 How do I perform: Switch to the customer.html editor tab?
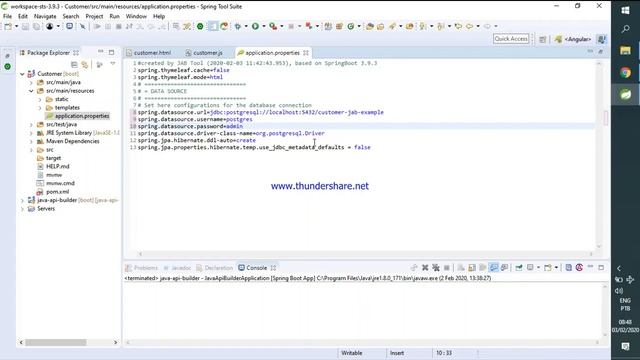click(149, 53)
